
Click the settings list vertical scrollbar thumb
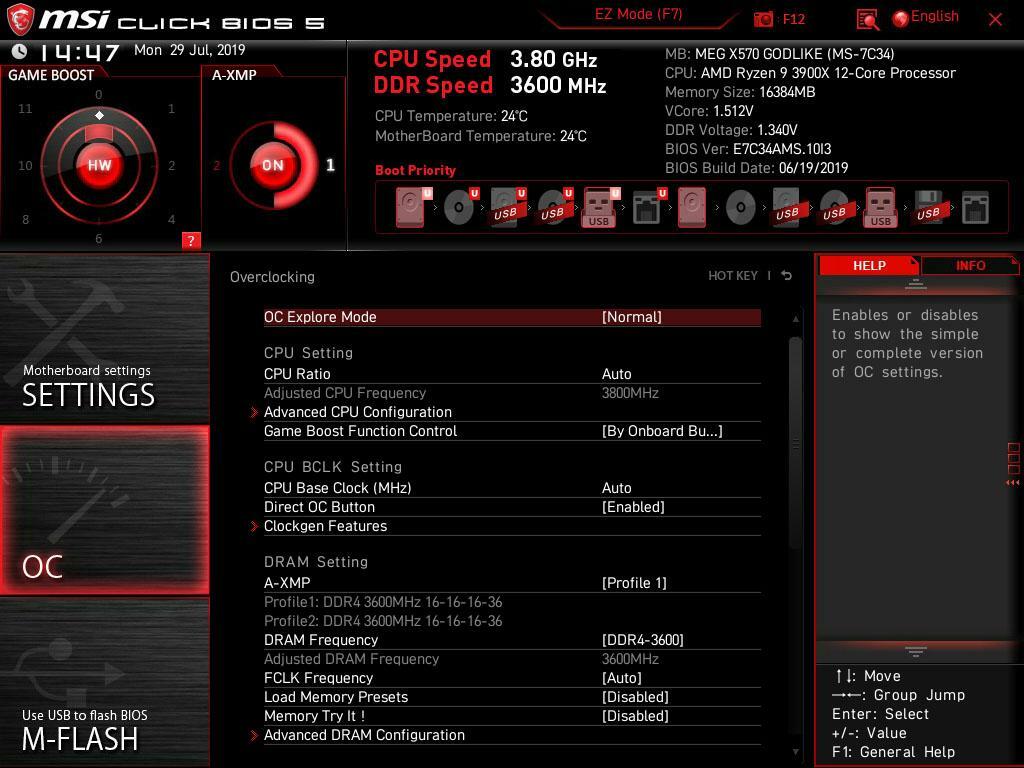(795, 444)
